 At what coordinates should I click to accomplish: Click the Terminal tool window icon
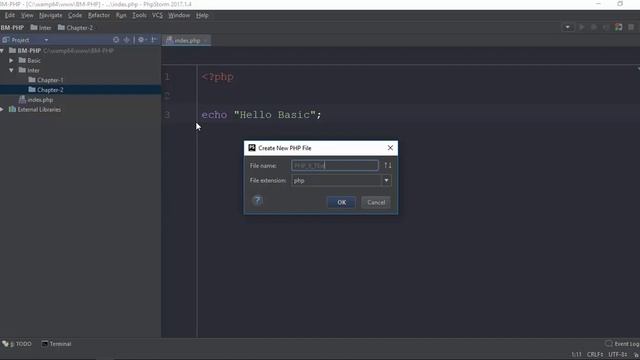coord(45,344)
